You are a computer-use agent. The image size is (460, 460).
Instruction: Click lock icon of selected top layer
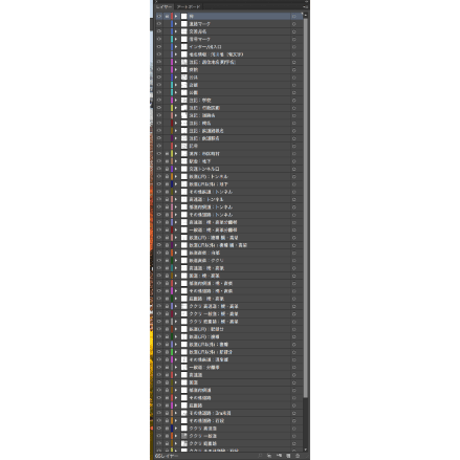pyautogui.click(x=167, y=16)
